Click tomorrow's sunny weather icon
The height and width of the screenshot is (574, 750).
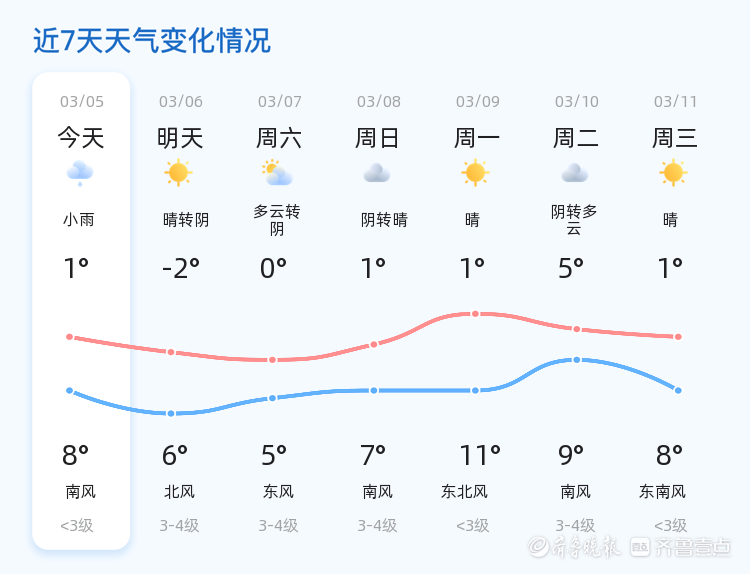(x=178, y=173)
